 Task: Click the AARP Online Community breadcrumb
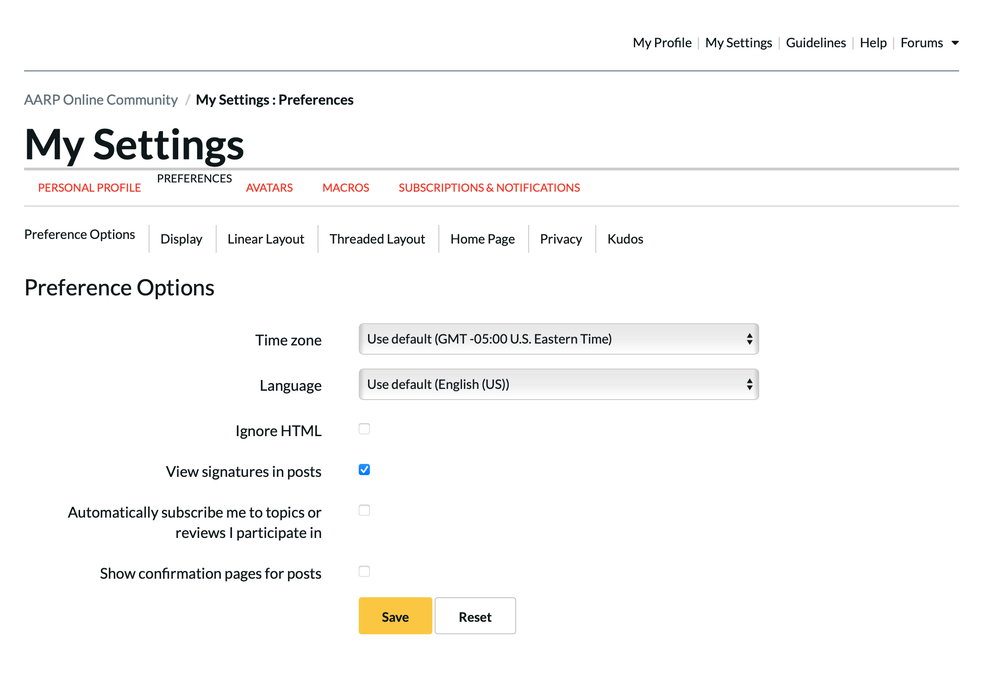coord(101,100)
